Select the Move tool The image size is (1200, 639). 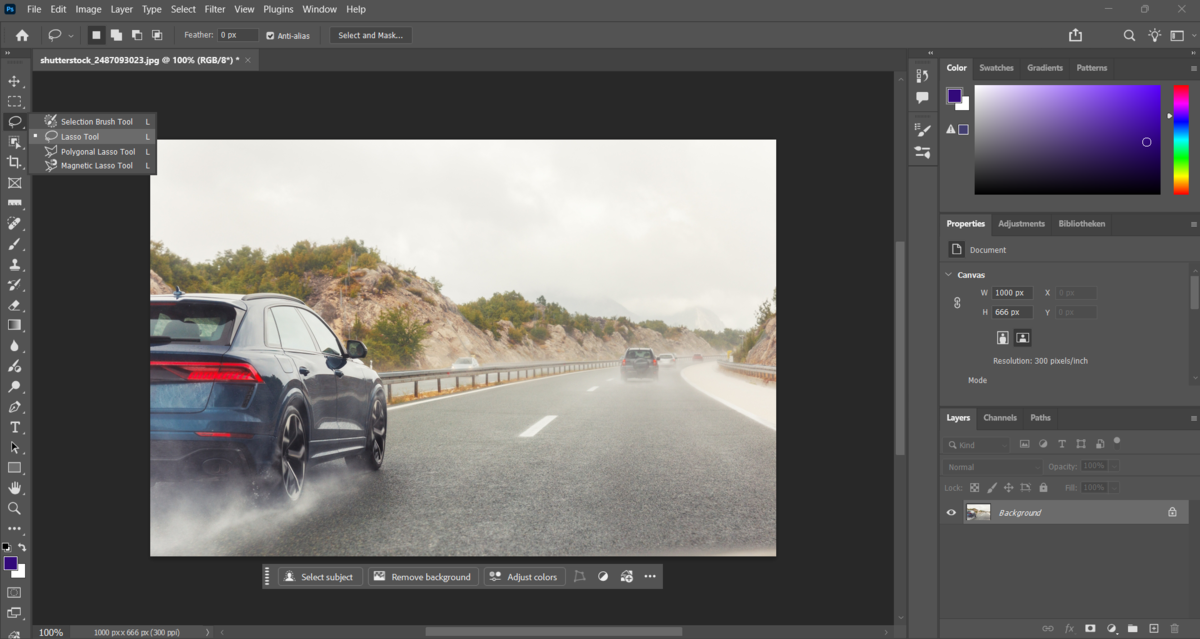(14, 81)
